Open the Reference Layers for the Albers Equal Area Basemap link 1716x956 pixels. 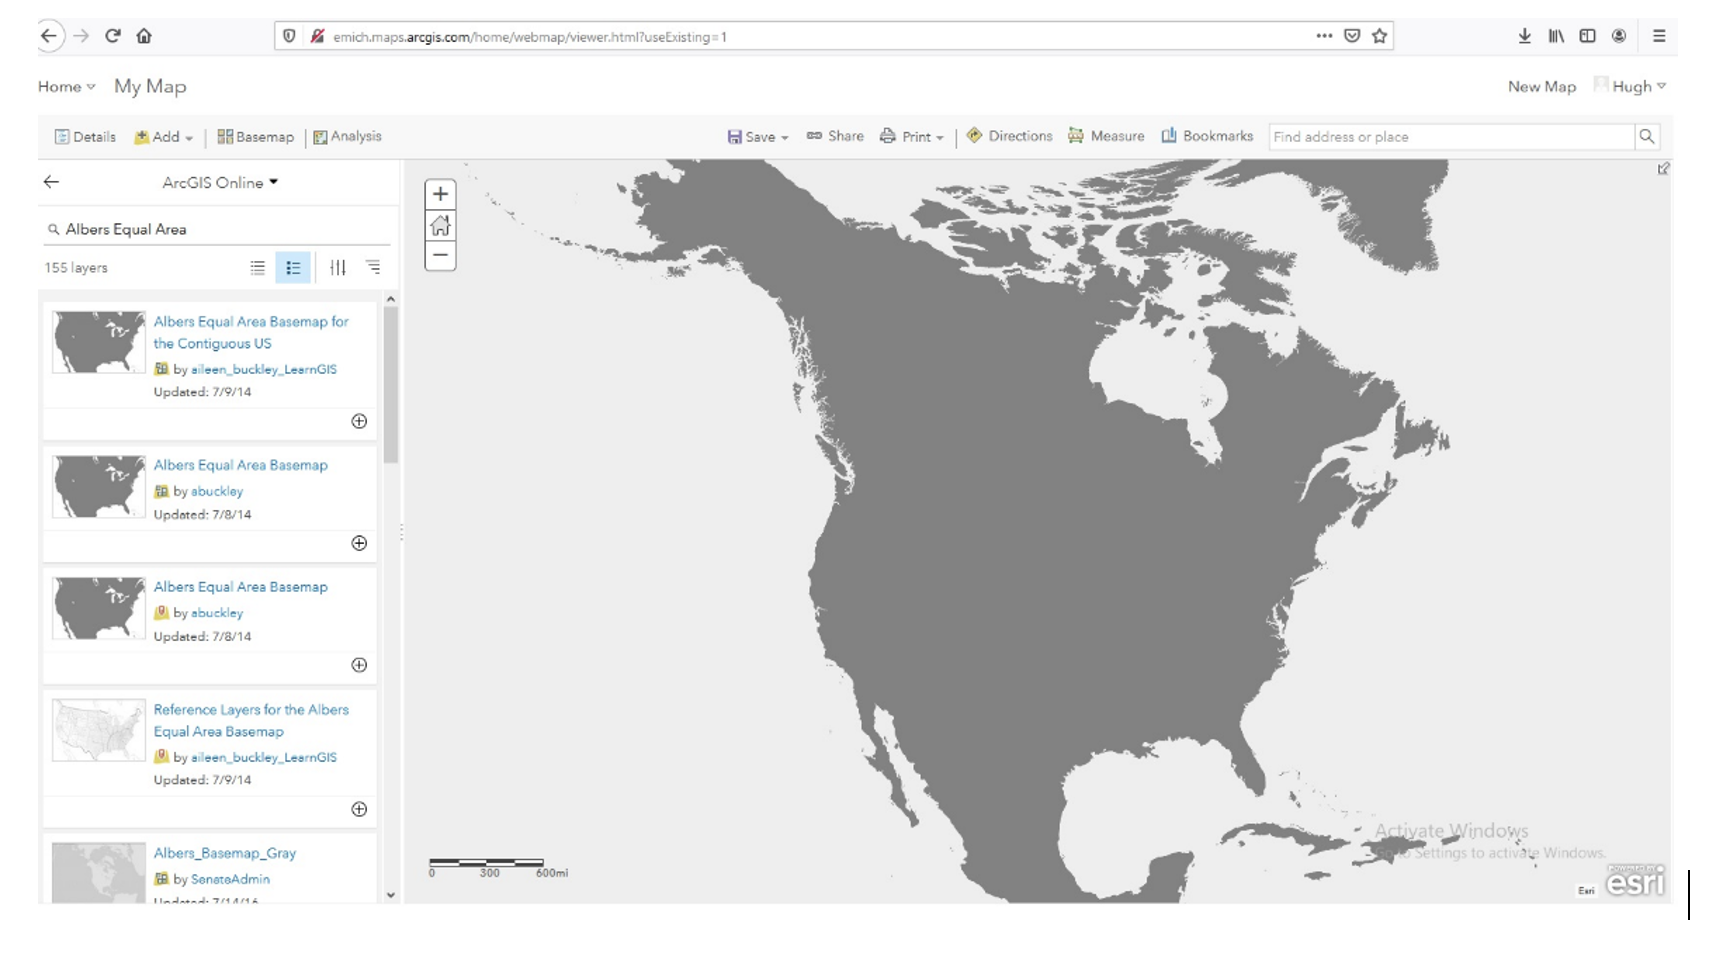point(251,720)
